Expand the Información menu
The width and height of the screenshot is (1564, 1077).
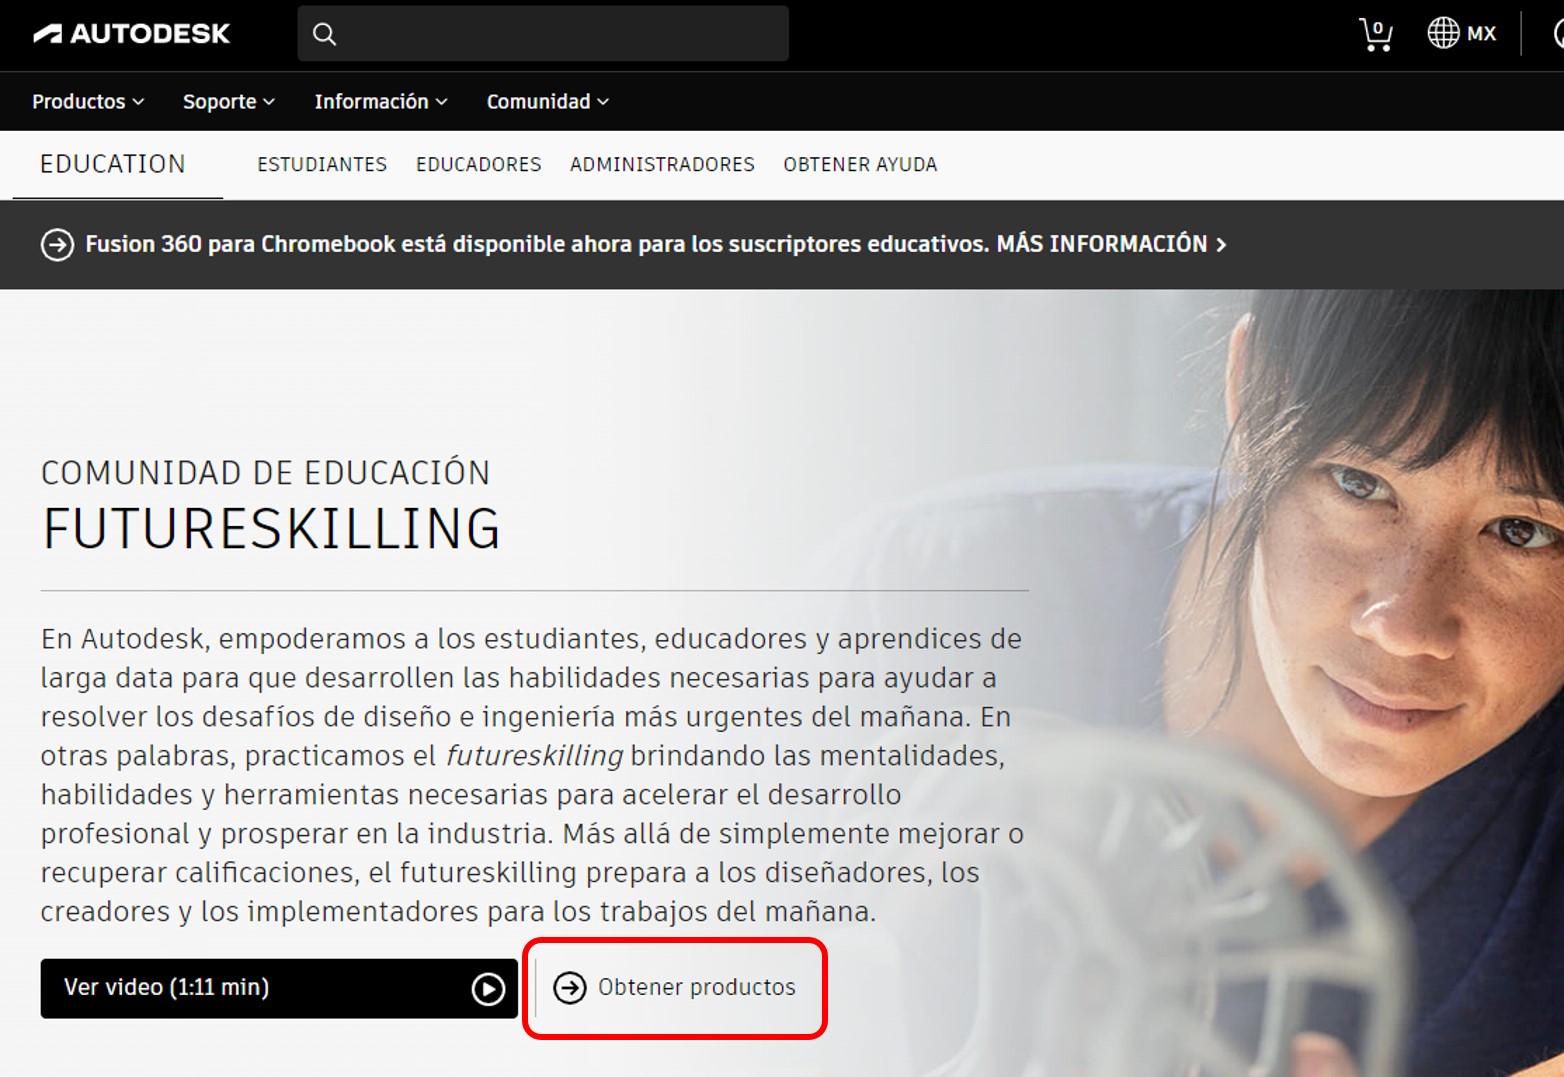[381, 101]
